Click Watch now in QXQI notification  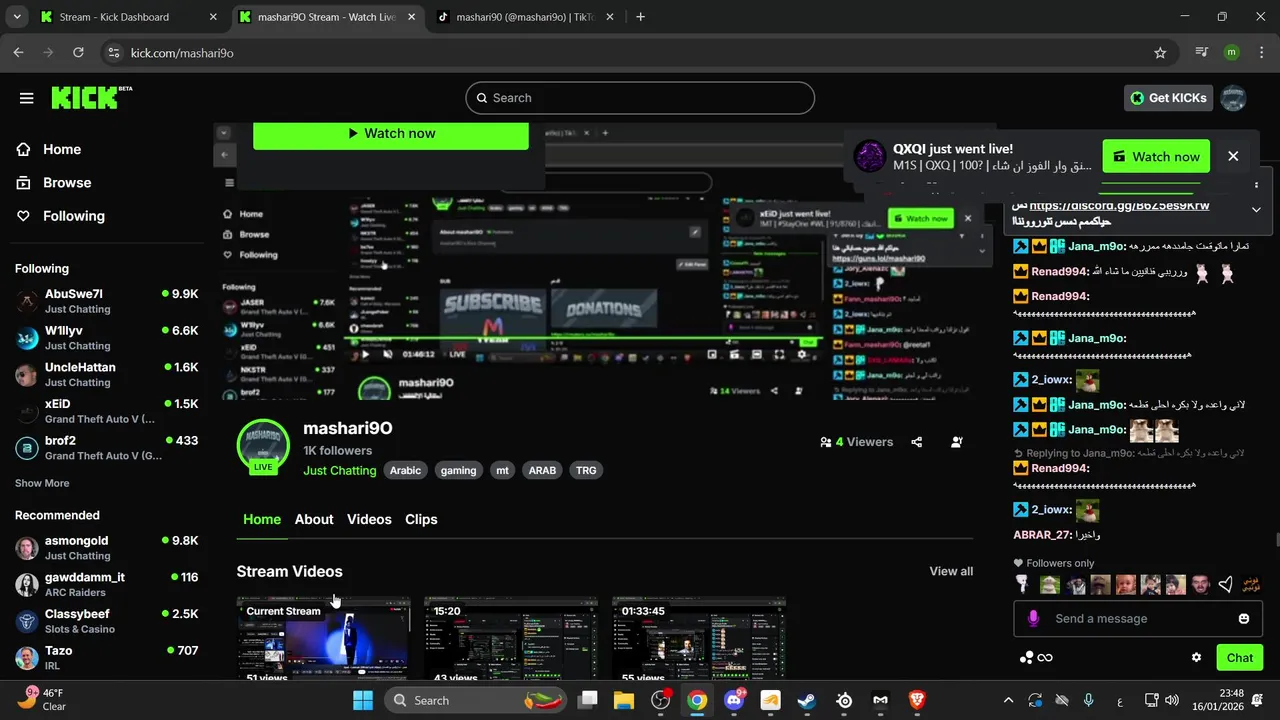[x=1156, y=156]
